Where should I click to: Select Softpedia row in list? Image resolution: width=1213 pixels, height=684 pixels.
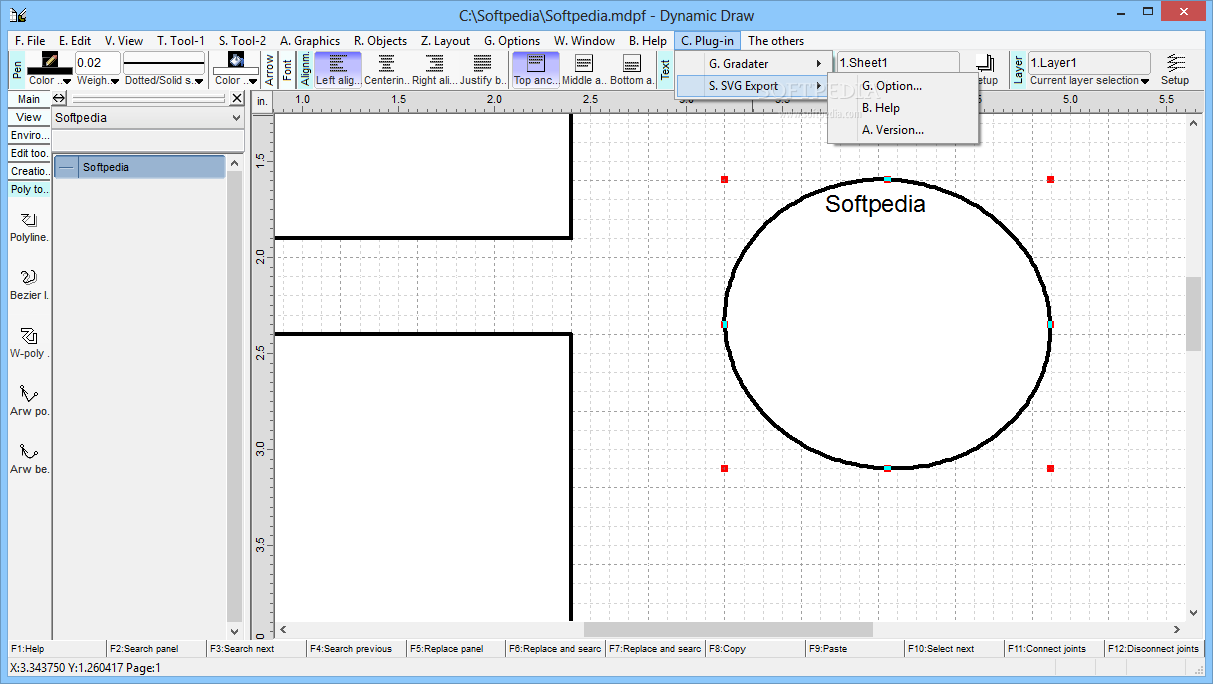(140, 167)
